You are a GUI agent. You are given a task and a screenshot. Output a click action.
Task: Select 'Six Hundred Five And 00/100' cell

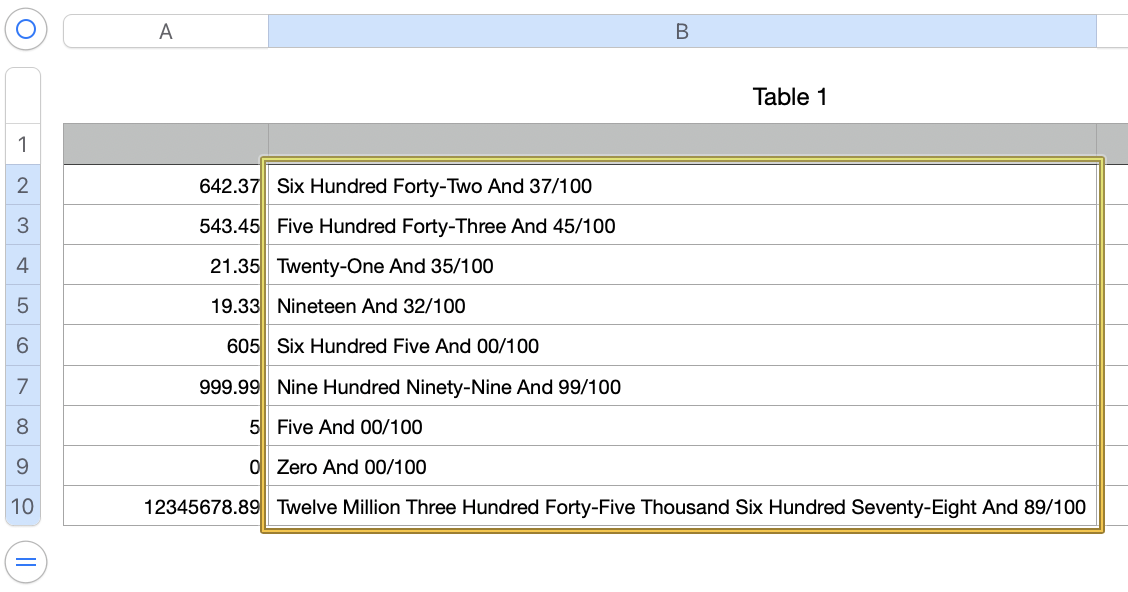tap(682, 346)
